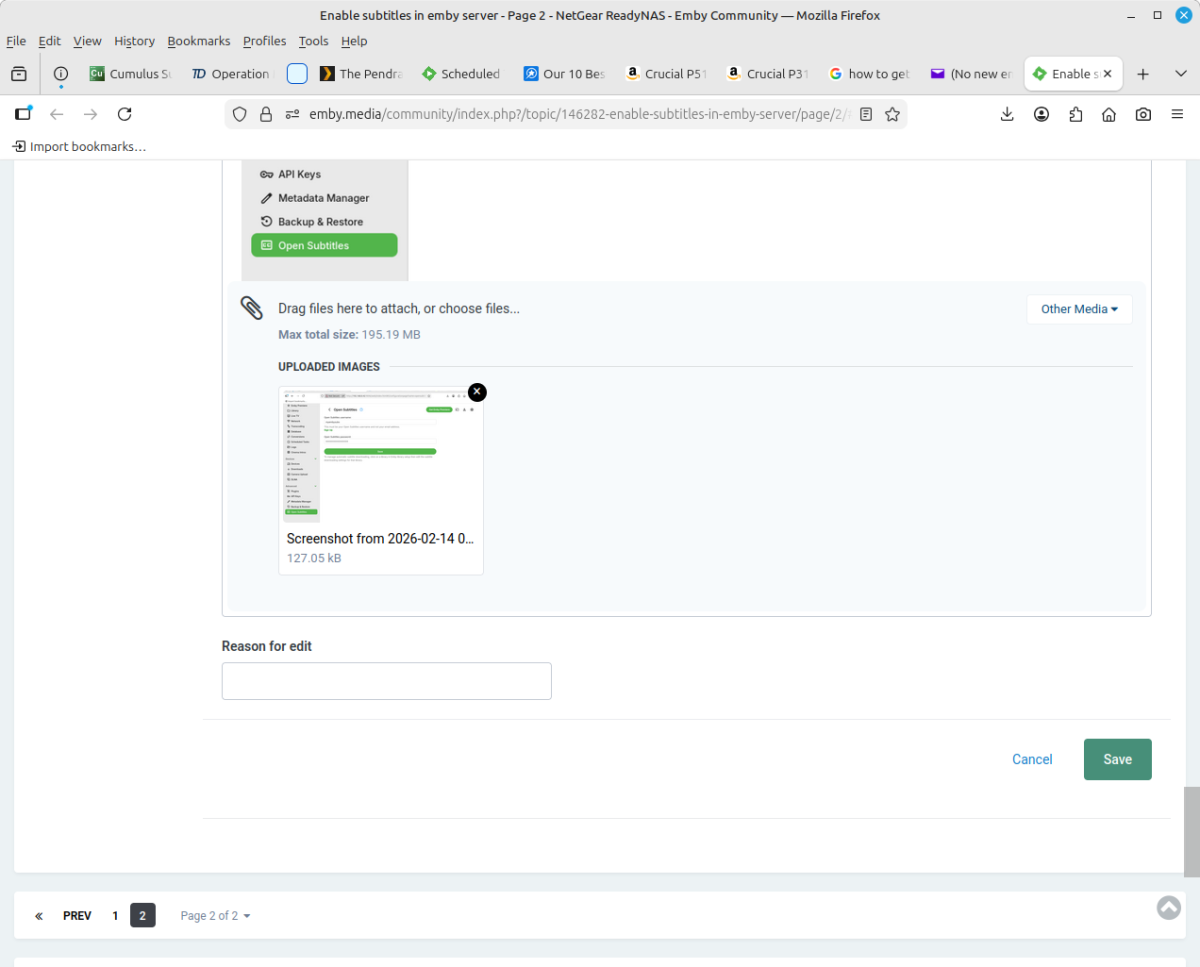The image size is (1200, 967).
Task: Open the Page 2 of 2 selector
Action: point(214,915)
